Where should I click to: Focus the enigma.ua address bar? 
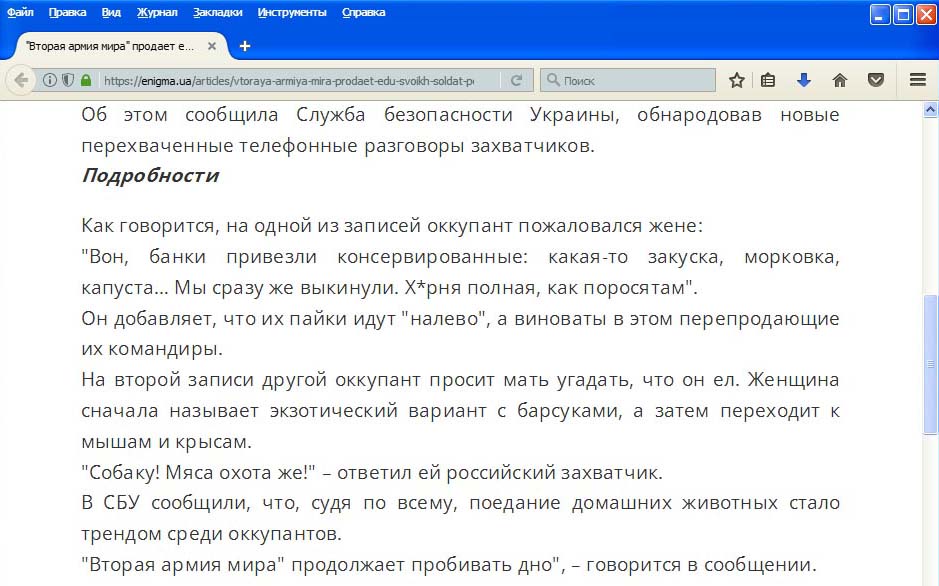(289, 80)
